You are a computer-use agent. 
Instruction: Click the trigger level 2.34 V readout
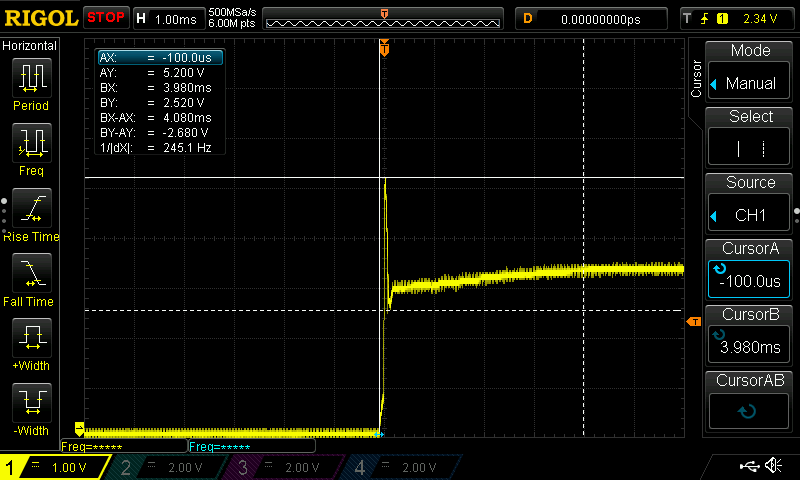tap(760, 19)
